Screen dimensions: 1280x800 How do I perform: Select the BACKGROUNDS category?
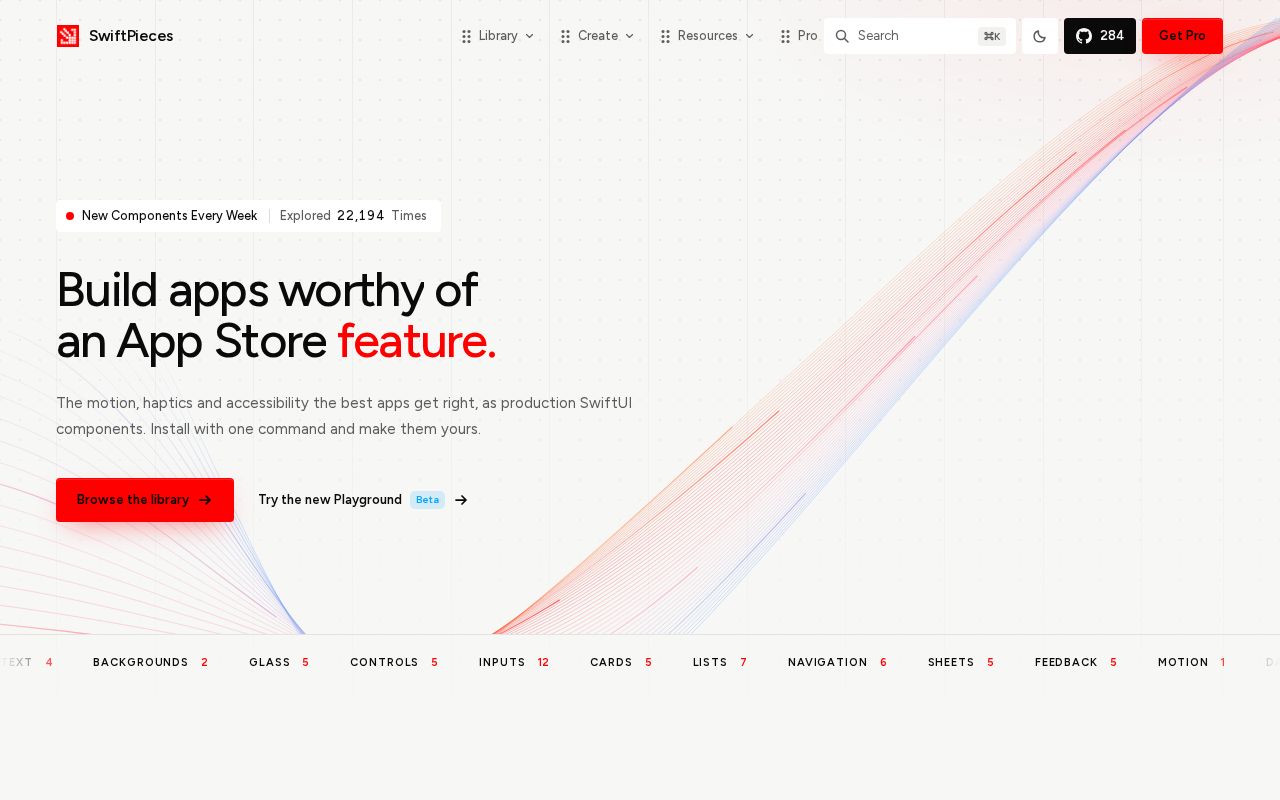pyautogui.click(x=151, y=662)
